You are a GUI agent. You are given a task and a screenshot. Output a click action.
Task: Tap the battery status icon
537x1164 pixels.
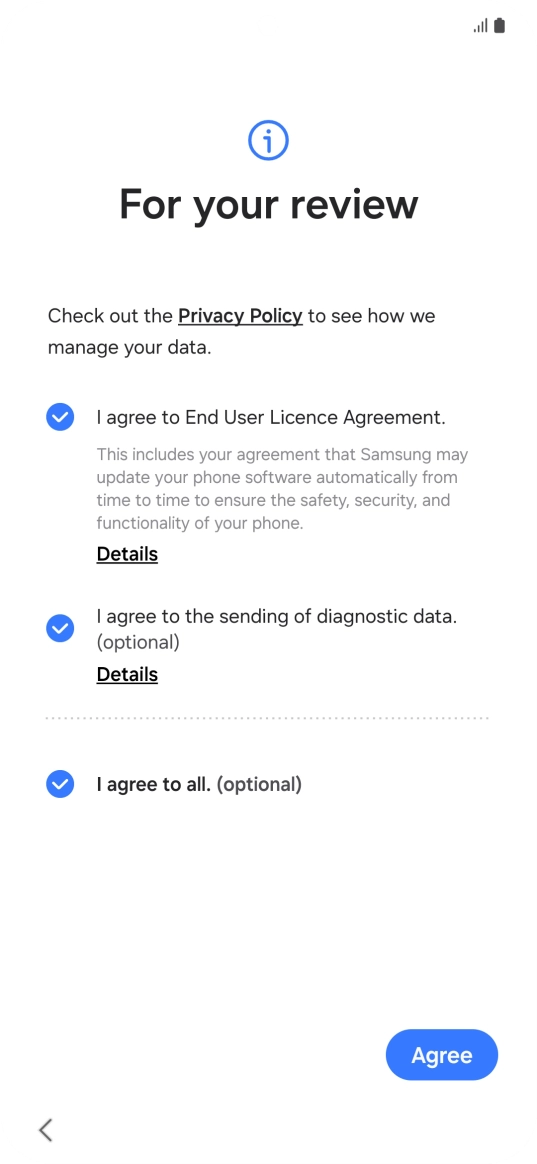499,25
